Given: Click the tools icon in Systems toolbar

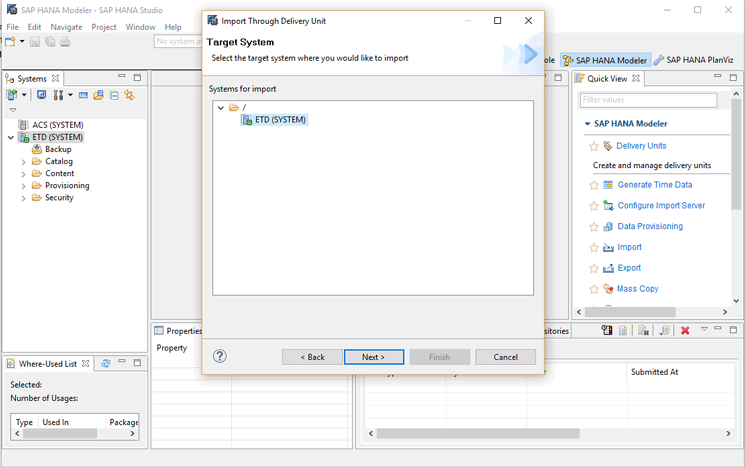Looking at the screenshot, I should click(x=58, y=95).
